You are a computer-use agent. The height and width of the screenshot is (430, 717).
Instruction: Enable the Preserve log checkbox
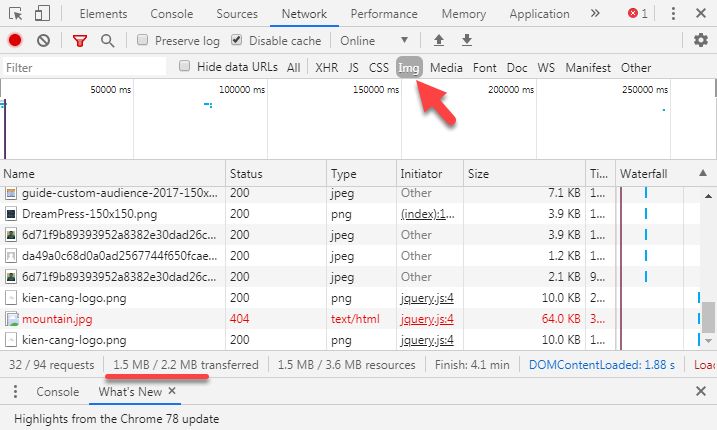[x=142, y=41]
